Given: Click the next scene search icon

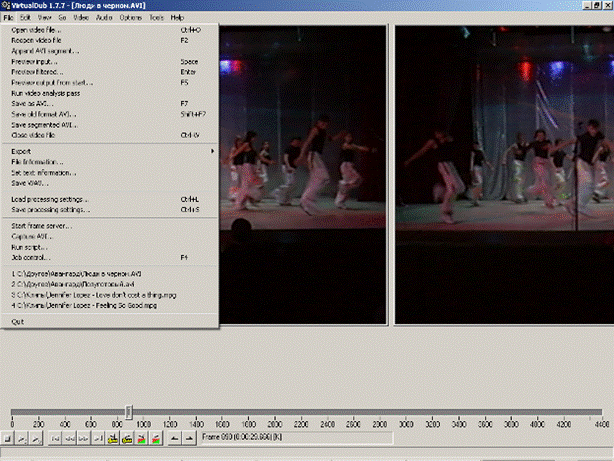Looking at the screenshot, I should pos(156,438).
